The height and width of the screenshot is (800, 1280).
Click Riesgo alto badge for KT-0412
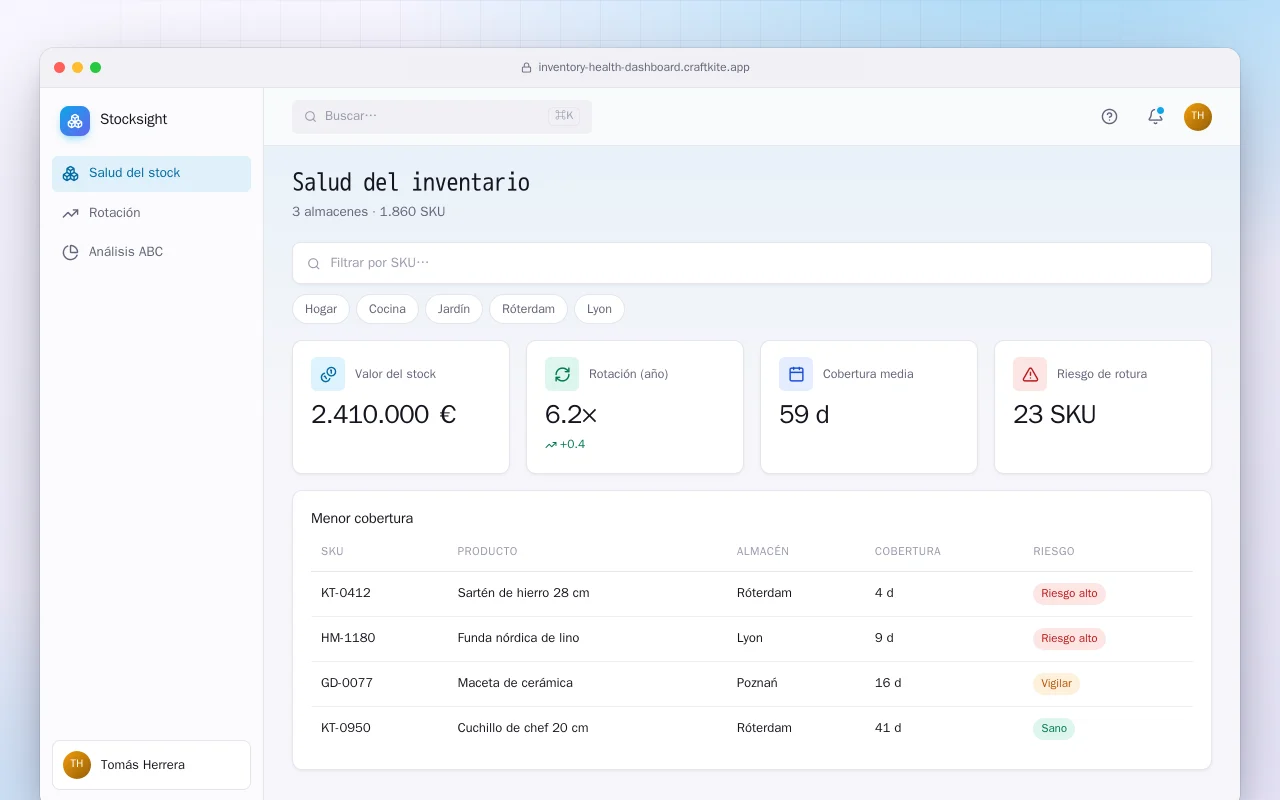(x=1069, y=594)
